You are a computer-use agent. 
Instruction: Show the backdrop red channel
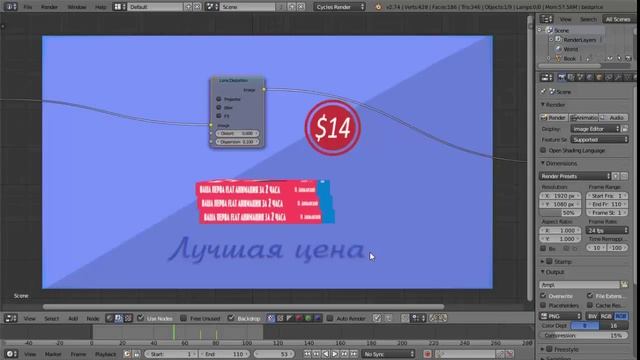pyautogui.click(x=299, y=318)
